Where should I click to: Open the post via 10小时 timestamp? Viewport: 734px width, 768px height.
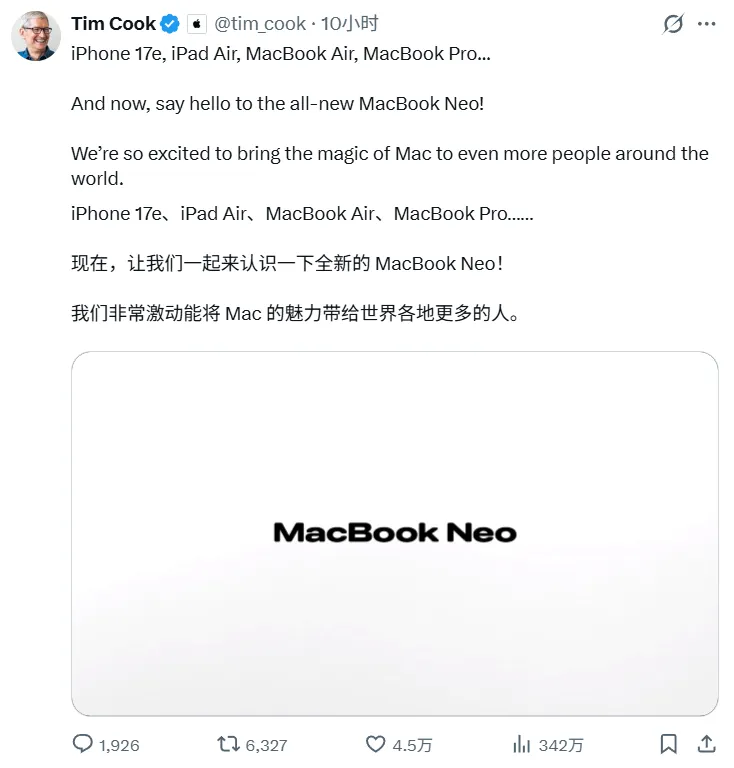coord(350,24)
